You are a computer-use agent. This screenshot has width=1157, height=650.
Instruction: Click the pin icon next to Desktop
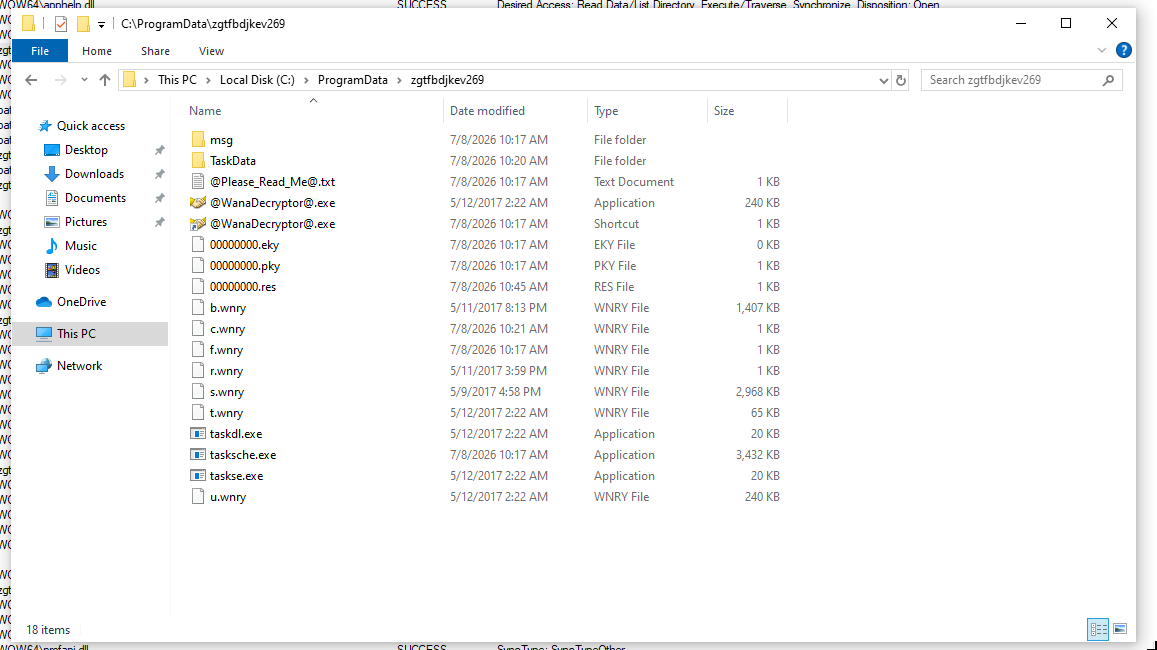click(x=159, y=151)
